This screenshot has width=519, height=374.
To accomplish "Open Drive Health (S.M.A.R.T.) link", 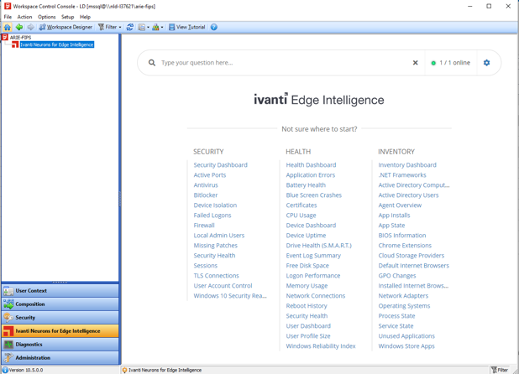I will pos(319,245).
